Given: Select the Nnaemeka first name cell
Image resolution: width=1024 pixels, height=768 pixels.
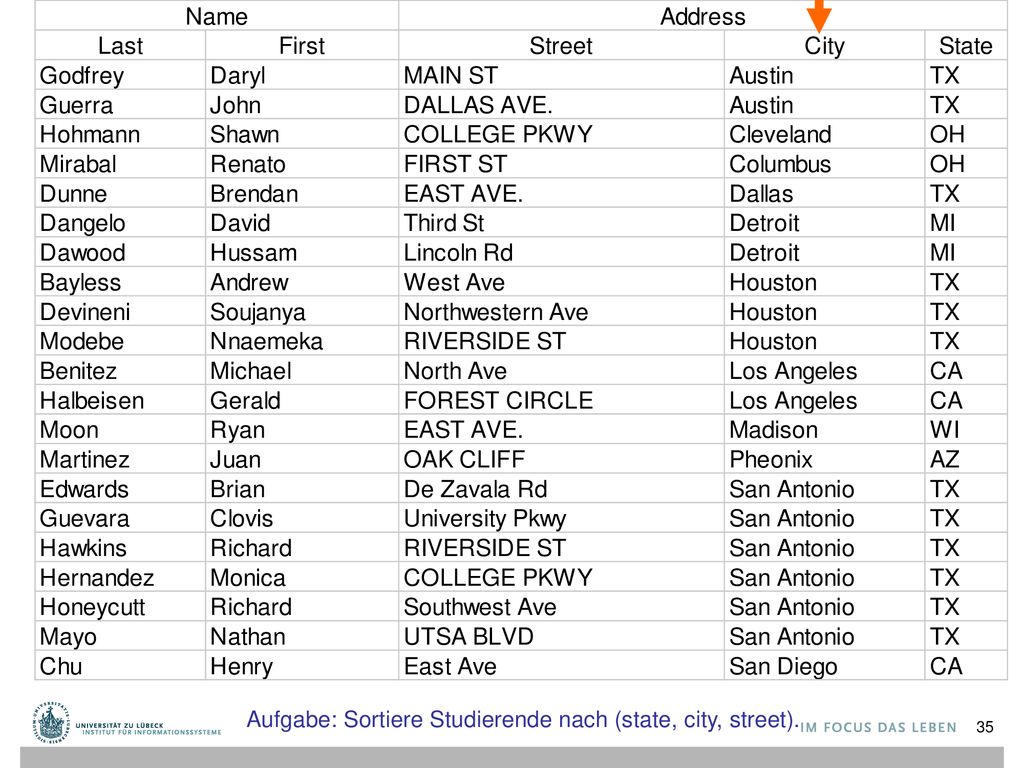Looking at the screenshot, I should click(x=302, y=342).
